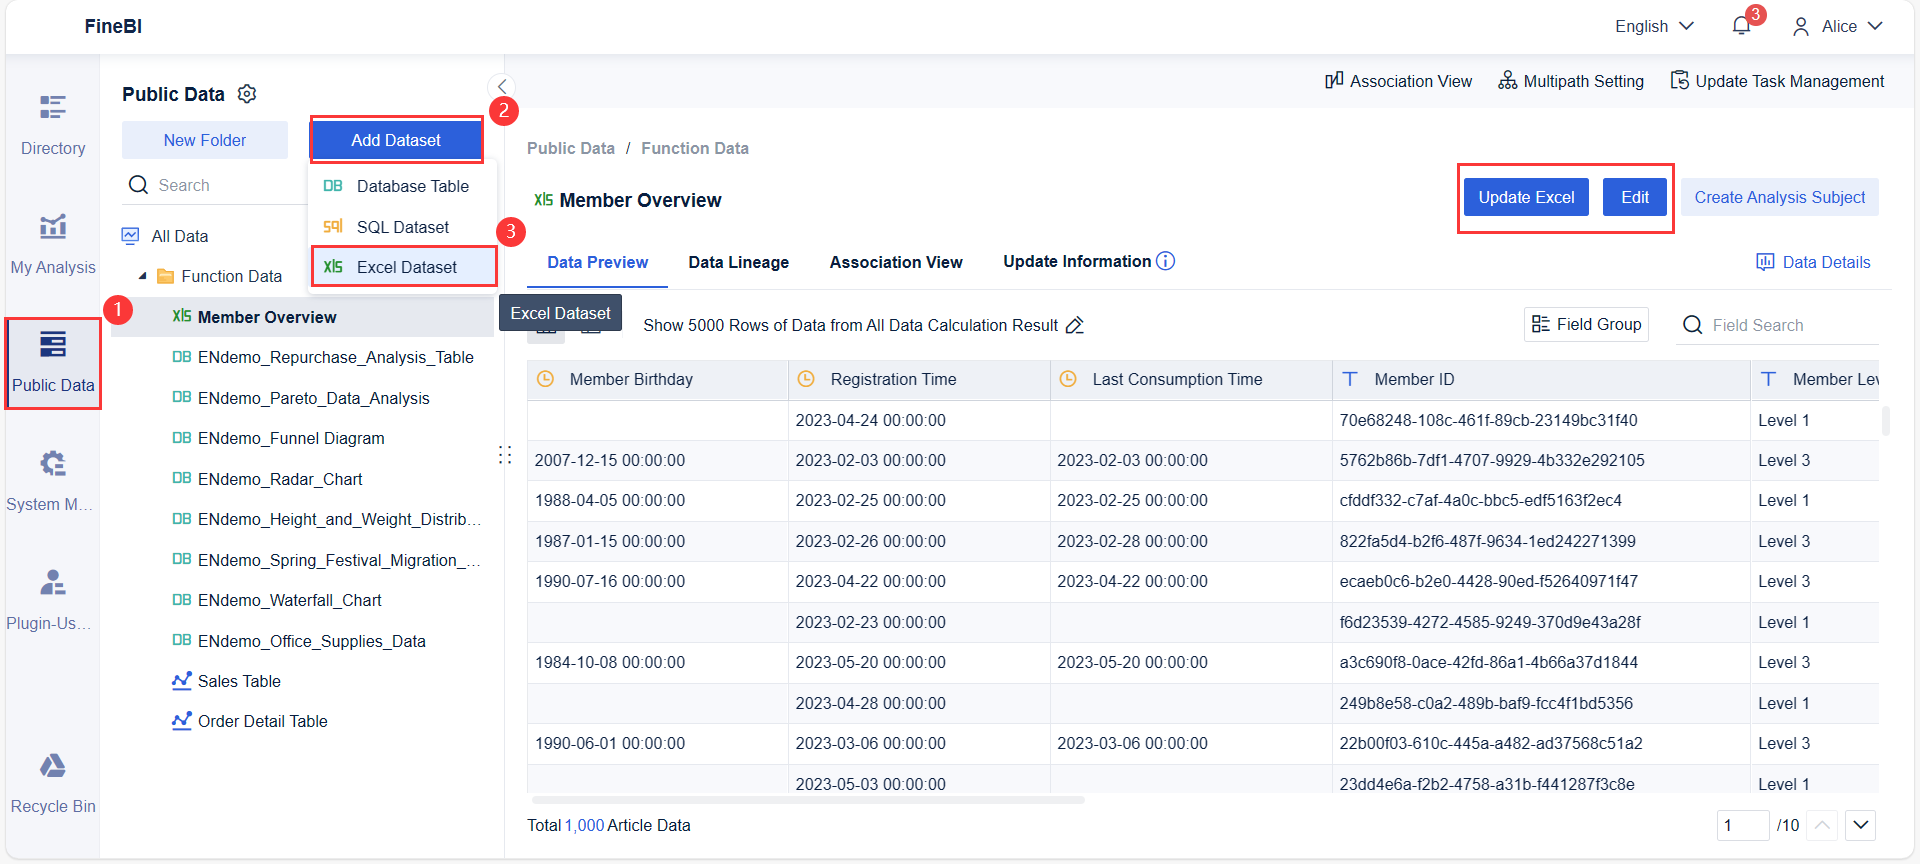Viewport: 1920px width, 864px height.
Task: Collapse the Function Data folder
Action: click(x=142, y=276)
